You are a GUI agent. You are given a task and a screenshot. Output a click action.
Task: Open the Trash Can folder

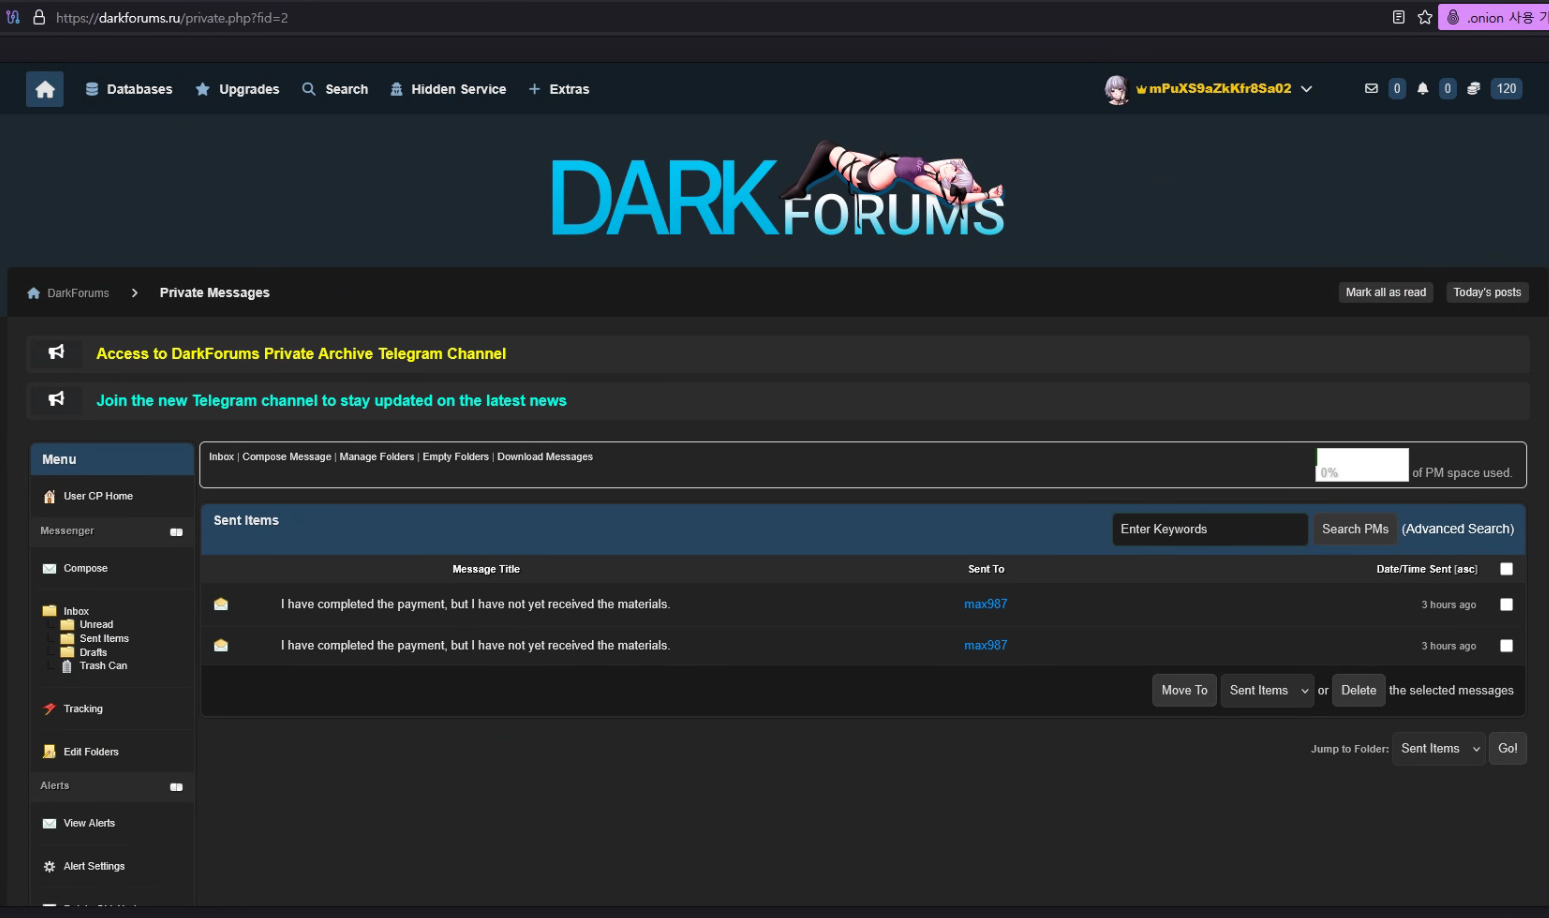tap(103, 665)
